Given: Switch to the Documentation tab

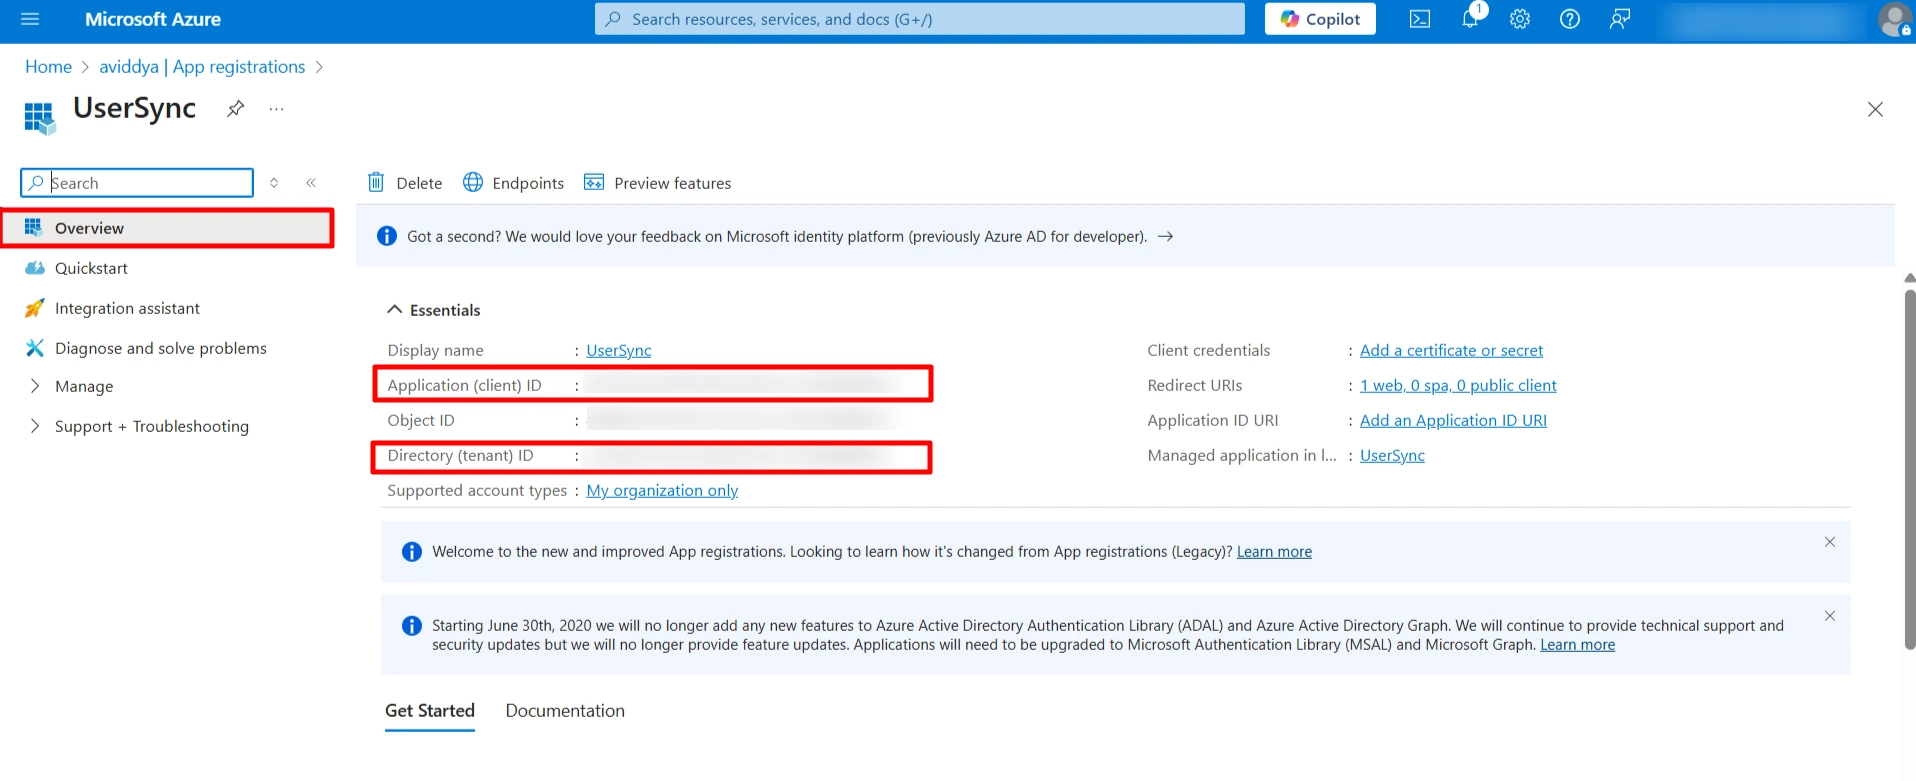Looking at the screenshot, I should (x=565, y=711).
